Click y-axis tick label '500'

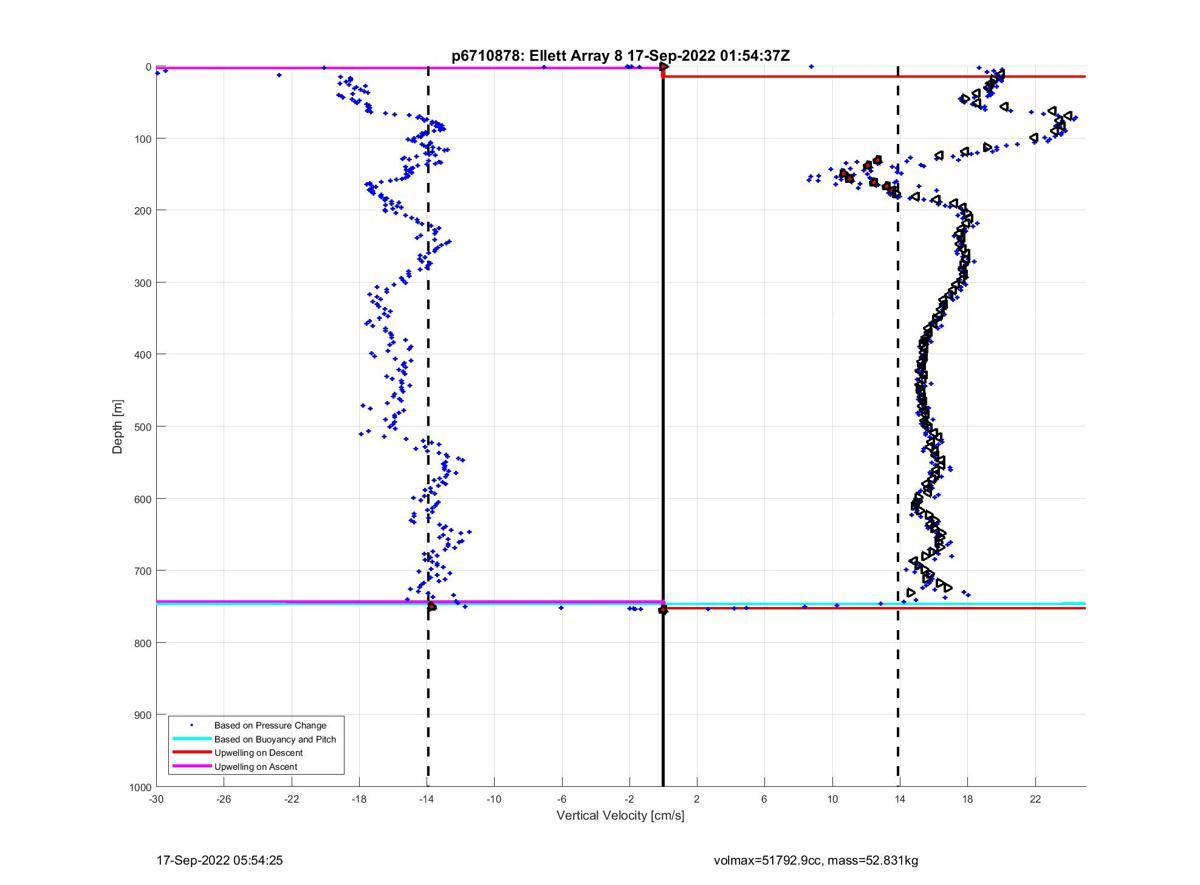[x=141, y=427]
